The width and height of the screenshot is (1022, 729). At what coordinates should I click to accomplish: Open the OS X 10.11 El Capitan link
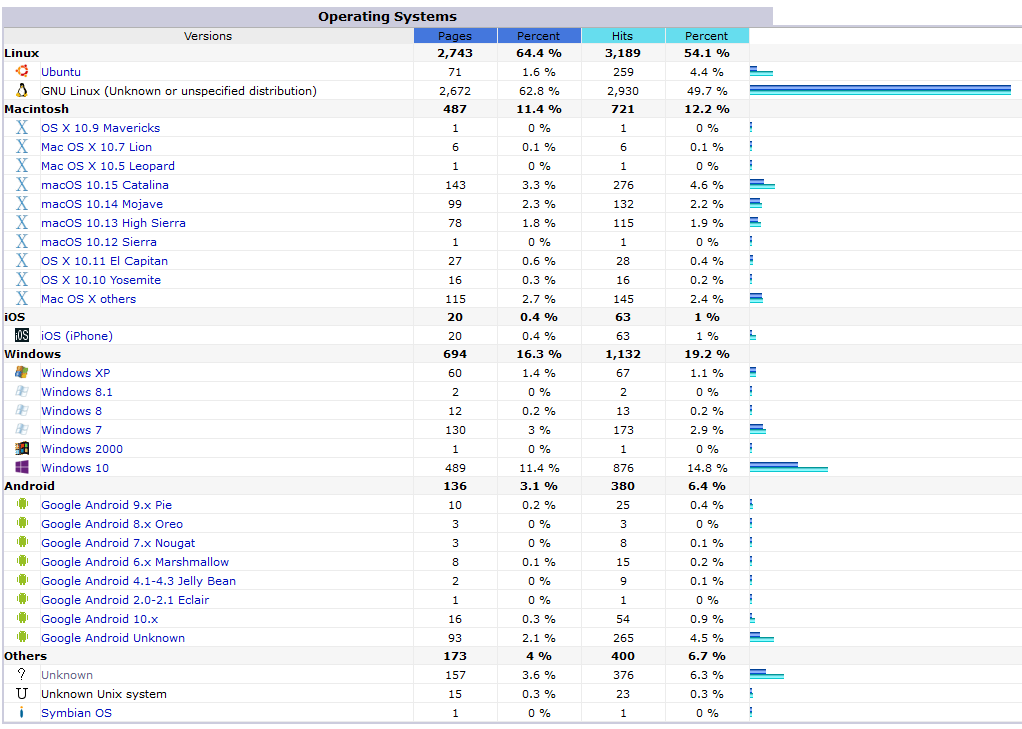click(104, 261)
